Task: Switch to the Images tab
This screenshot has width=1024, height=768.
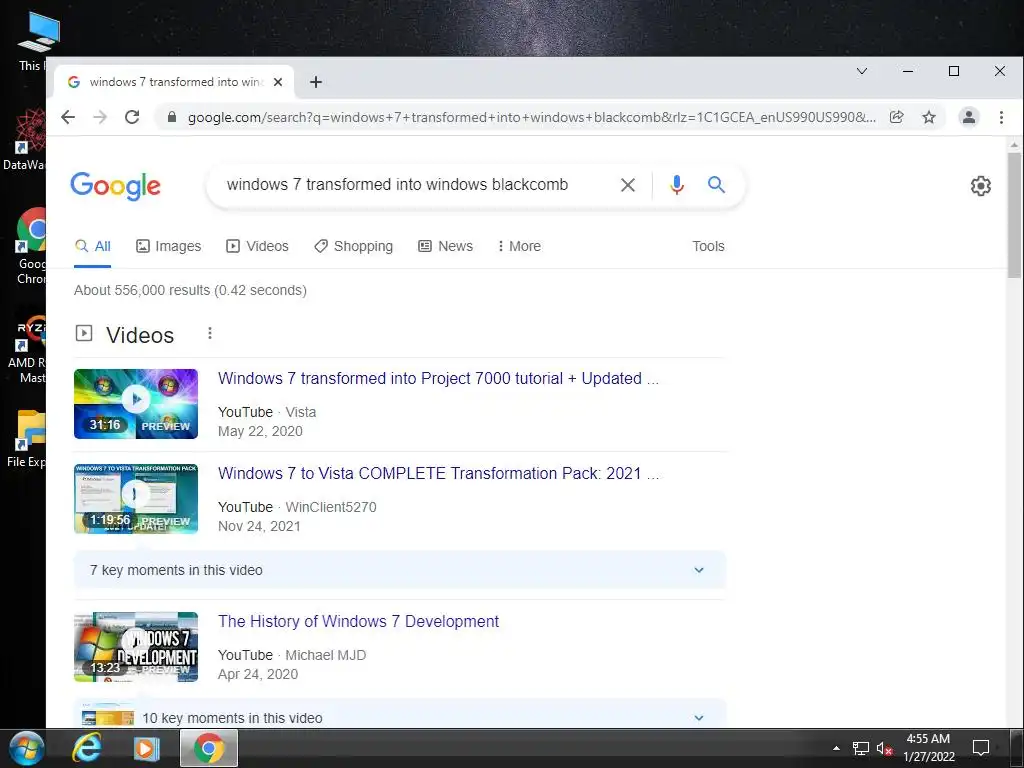Action: point(168,246)
